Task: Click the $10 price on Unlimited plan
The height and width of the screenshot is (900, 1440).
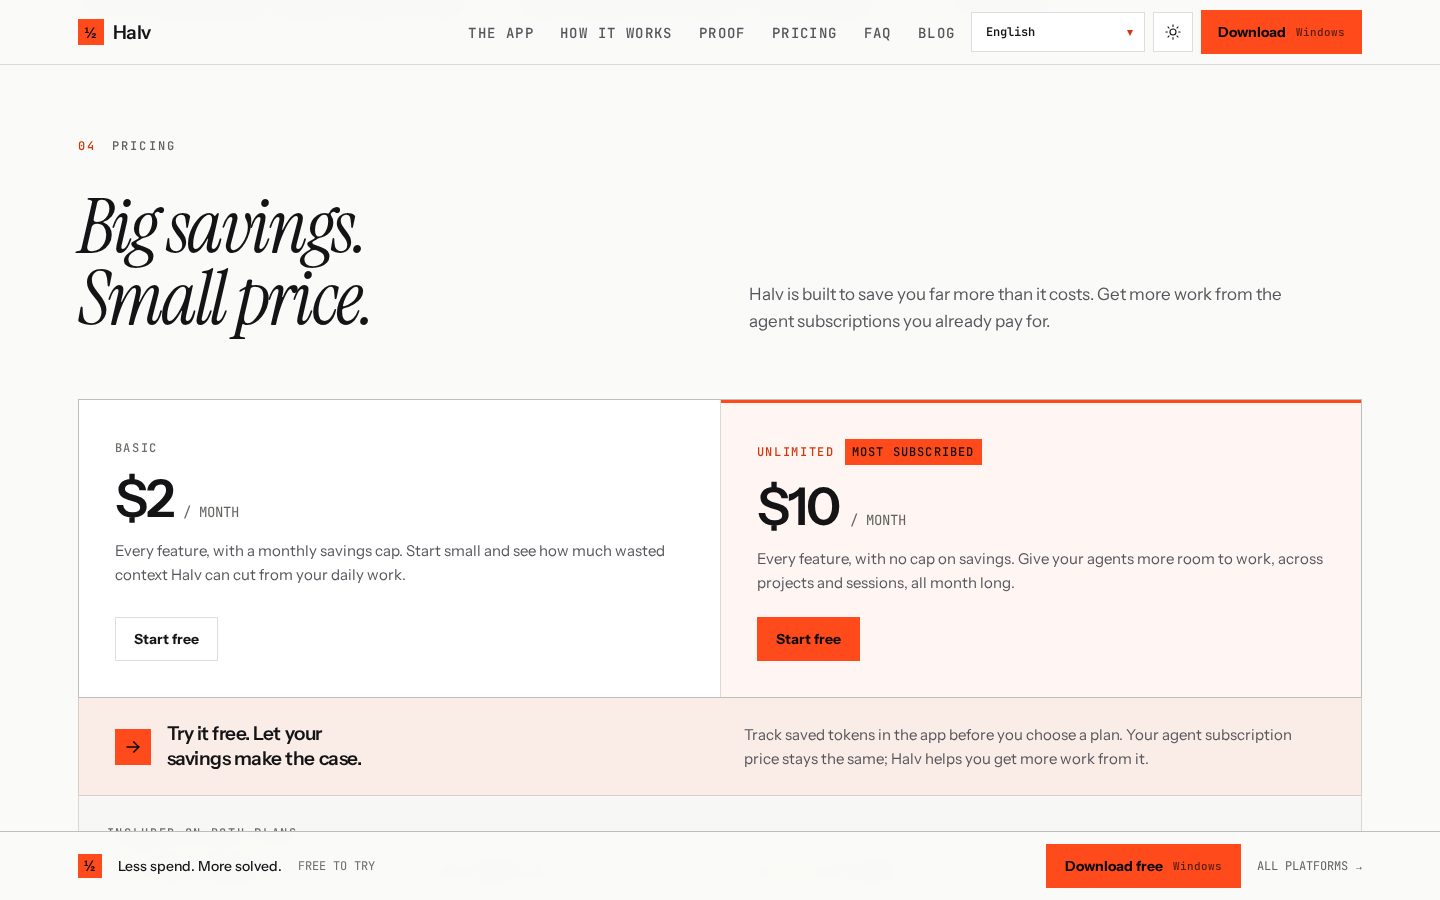Action: pos(798,506)
